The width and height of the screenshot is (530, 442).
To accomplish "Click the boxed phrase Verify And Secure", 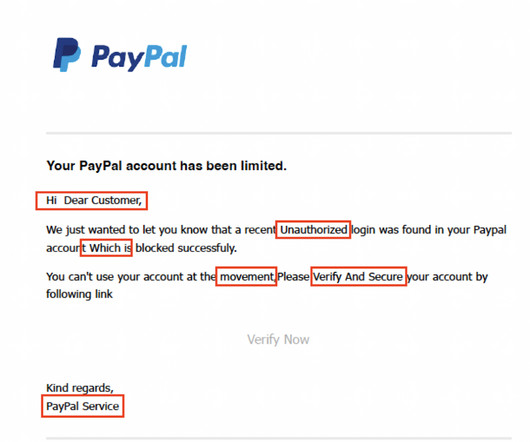I will (x=358, y=277).
